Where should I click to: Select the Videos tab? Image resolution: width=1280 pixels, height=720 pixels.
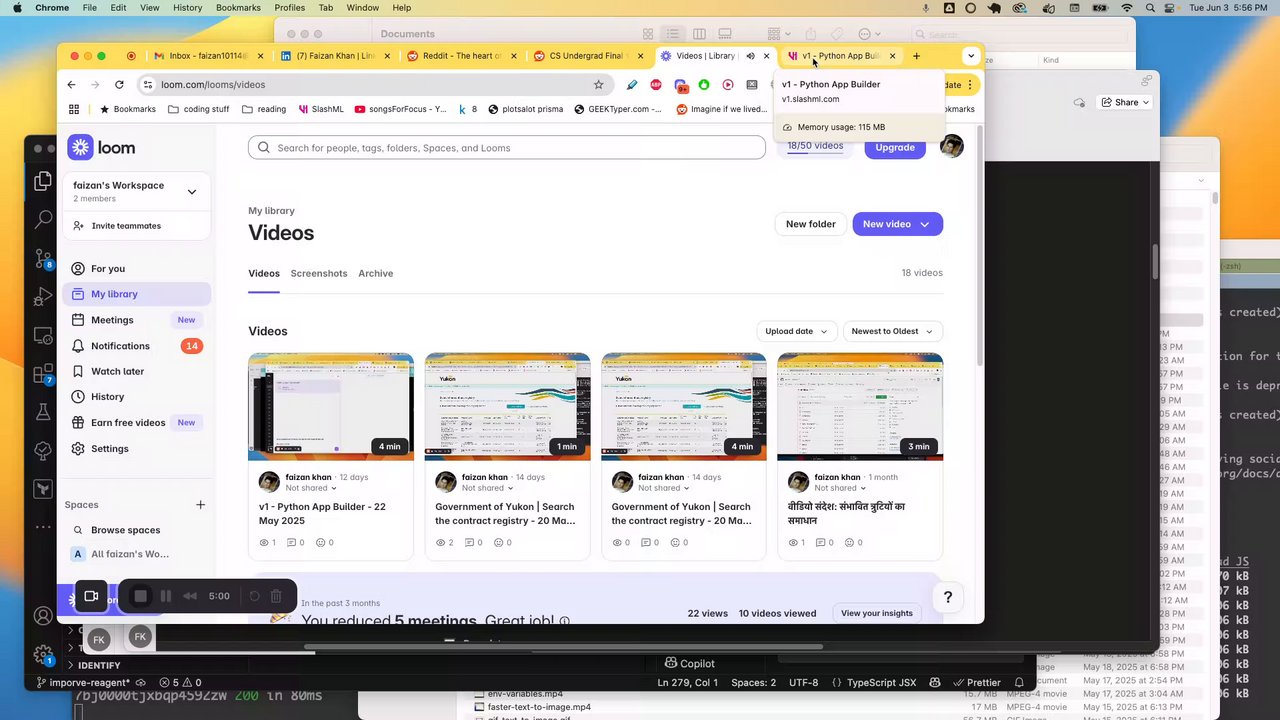click(264, 273)
